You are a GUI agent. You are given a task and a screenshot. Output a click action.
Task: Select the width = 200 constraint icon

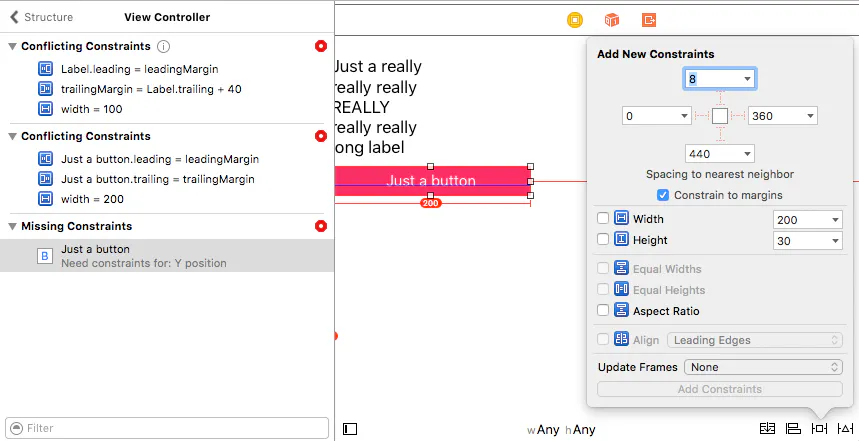pyautogui.click(x=45, y=199)
